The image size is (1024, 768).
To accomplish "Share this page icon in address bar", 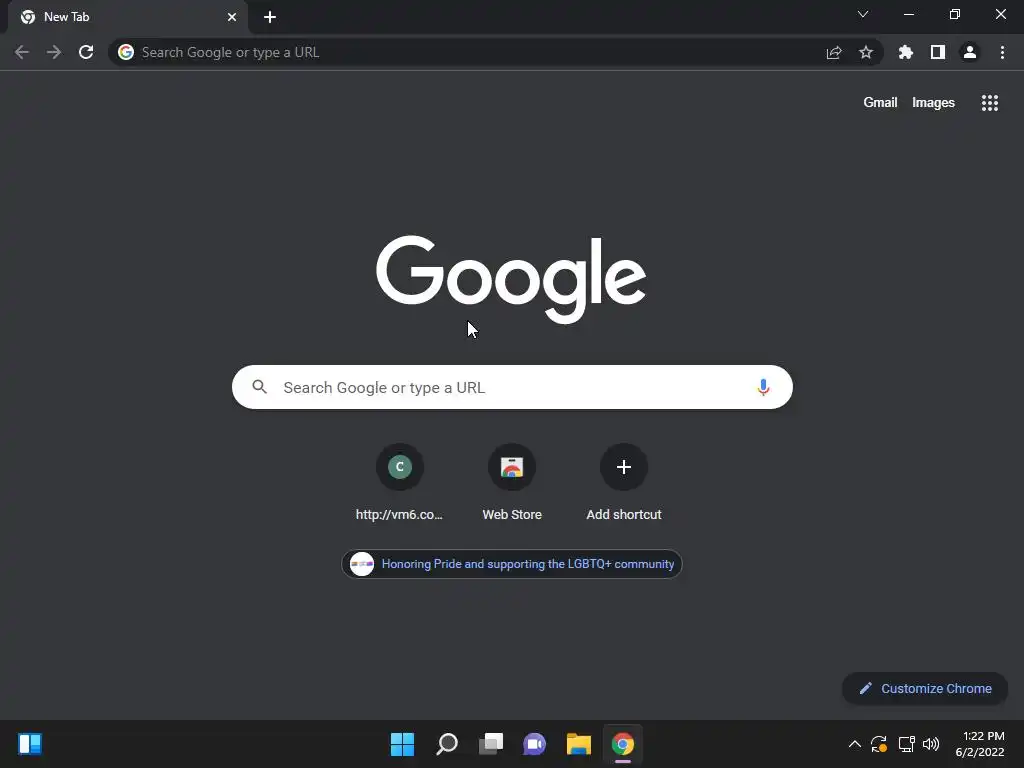I will [x=834, y=52].
